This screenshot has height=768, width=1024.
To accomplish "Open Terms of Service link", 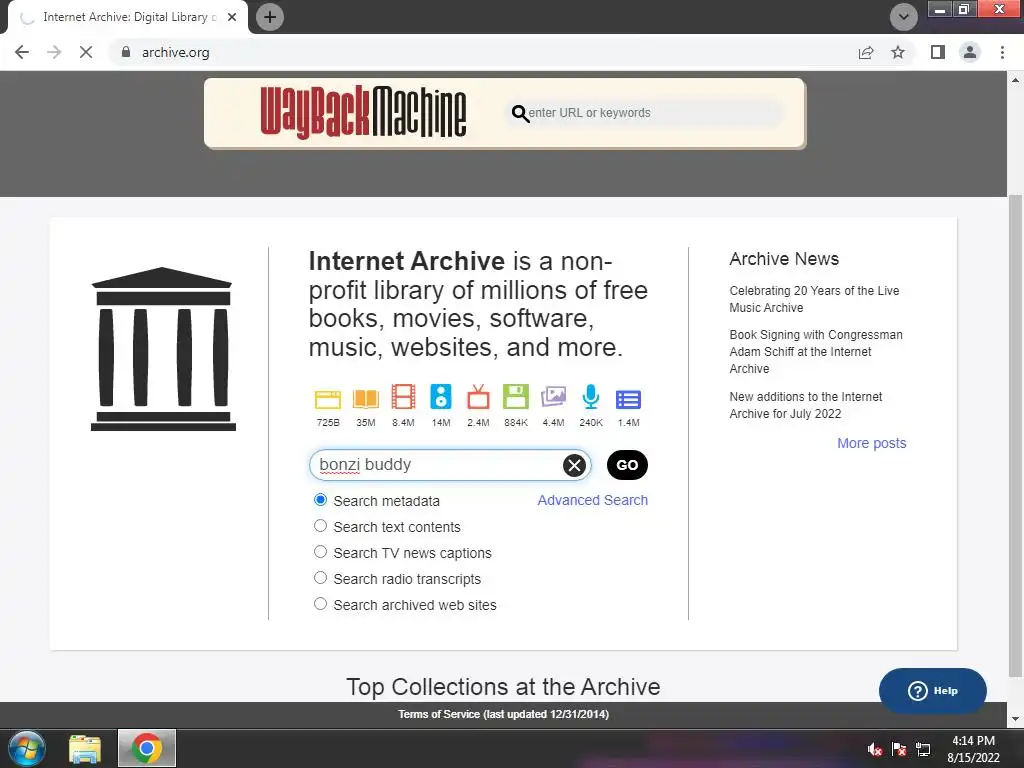I will coord(504,714).
